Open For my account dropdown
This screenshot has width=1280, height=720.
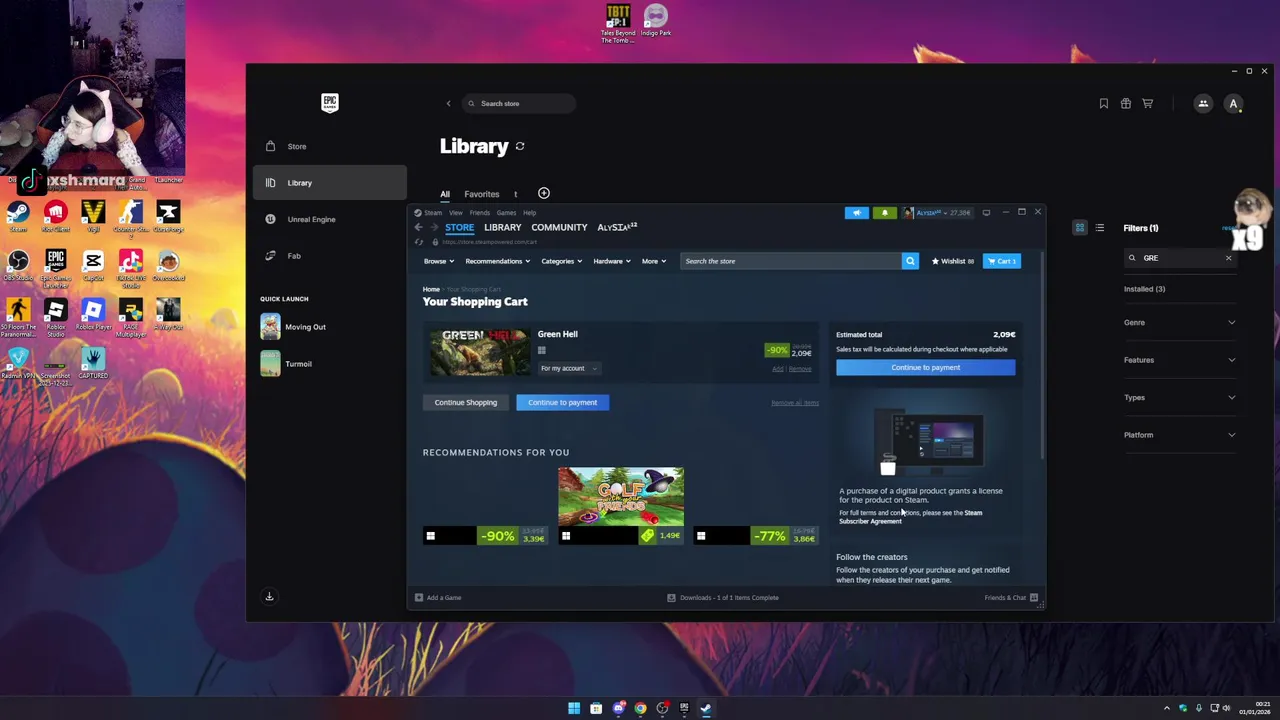pyautogui.click(x=569, y=368)
